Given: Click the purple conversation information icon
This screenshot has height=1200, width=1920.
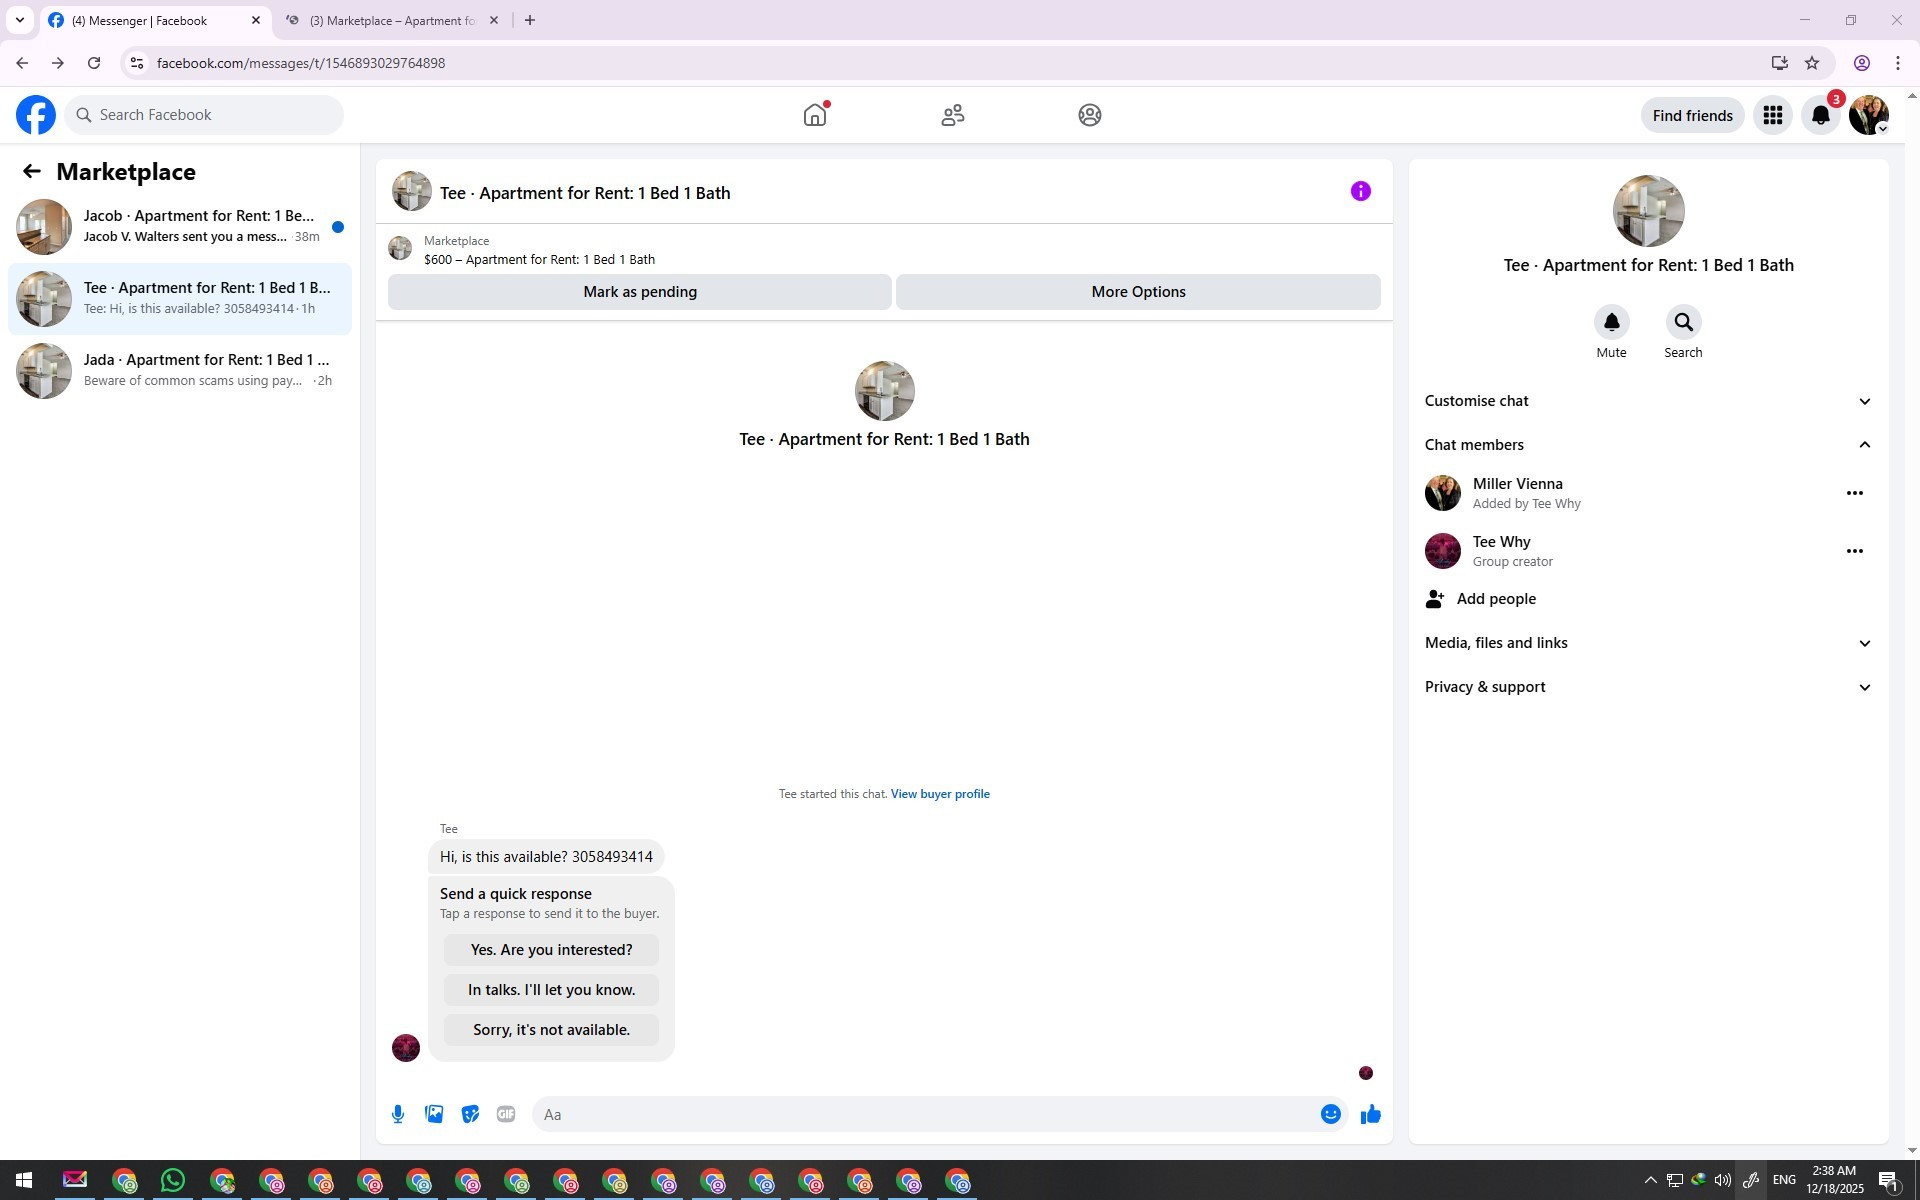Looking at the screenshot, I should point(1360,191).
